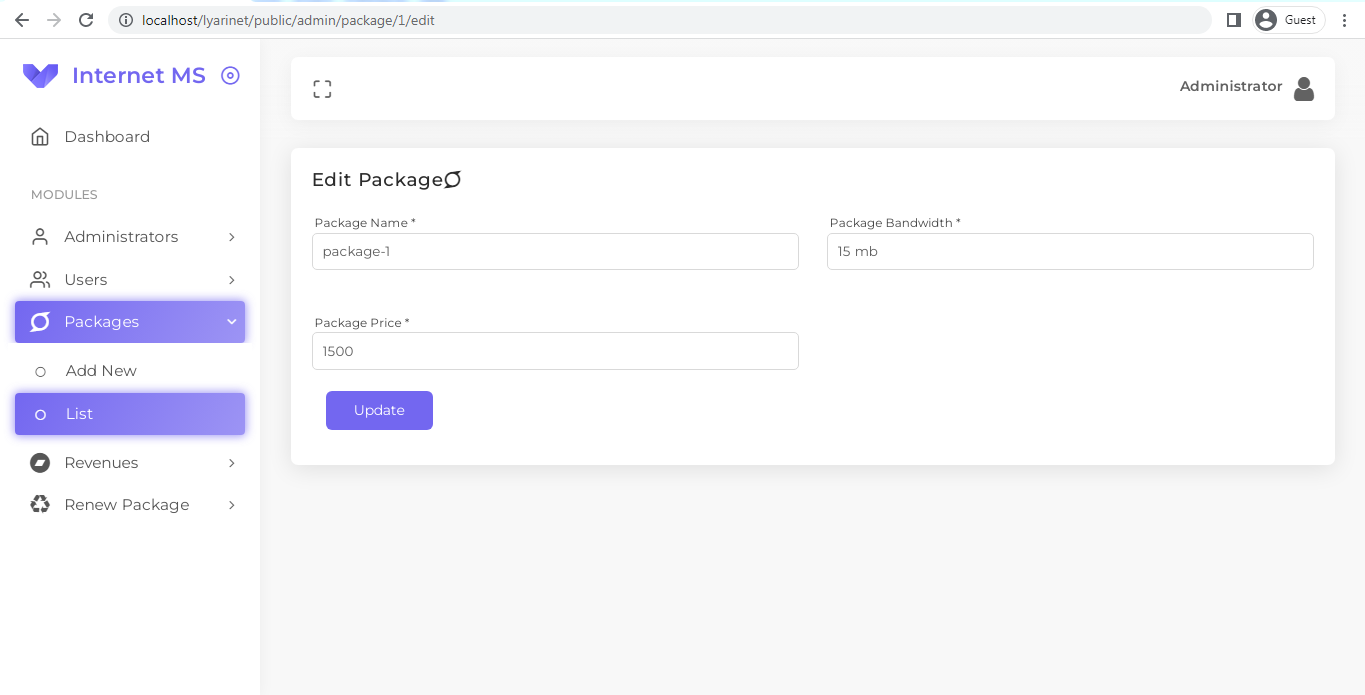Viewport: 1365px width, 695px height.
Task: Expand the Renew Package submenu
Action: [231, 504]
